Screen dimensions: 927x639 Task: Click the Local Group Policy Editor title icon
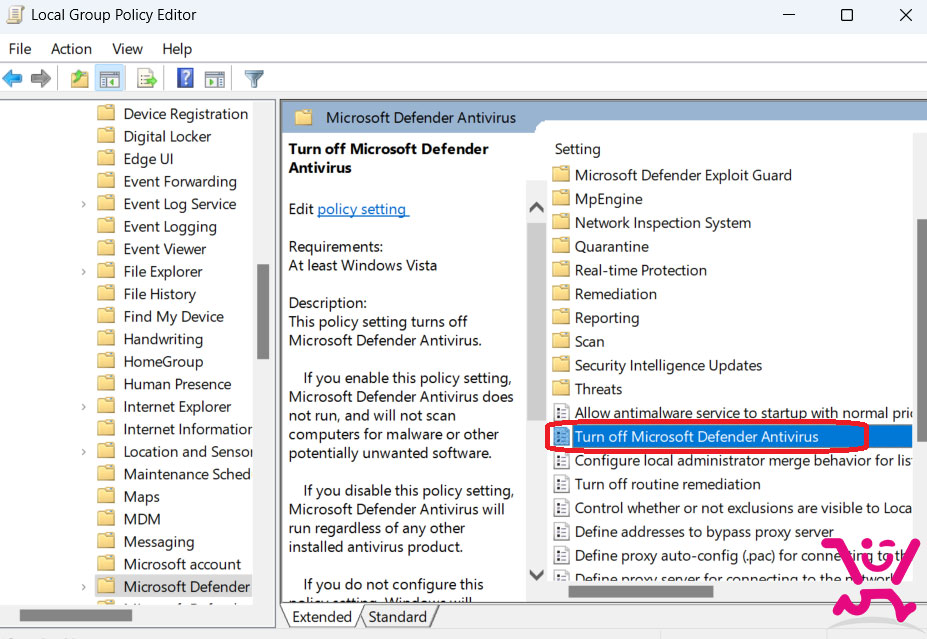(15, 15)
